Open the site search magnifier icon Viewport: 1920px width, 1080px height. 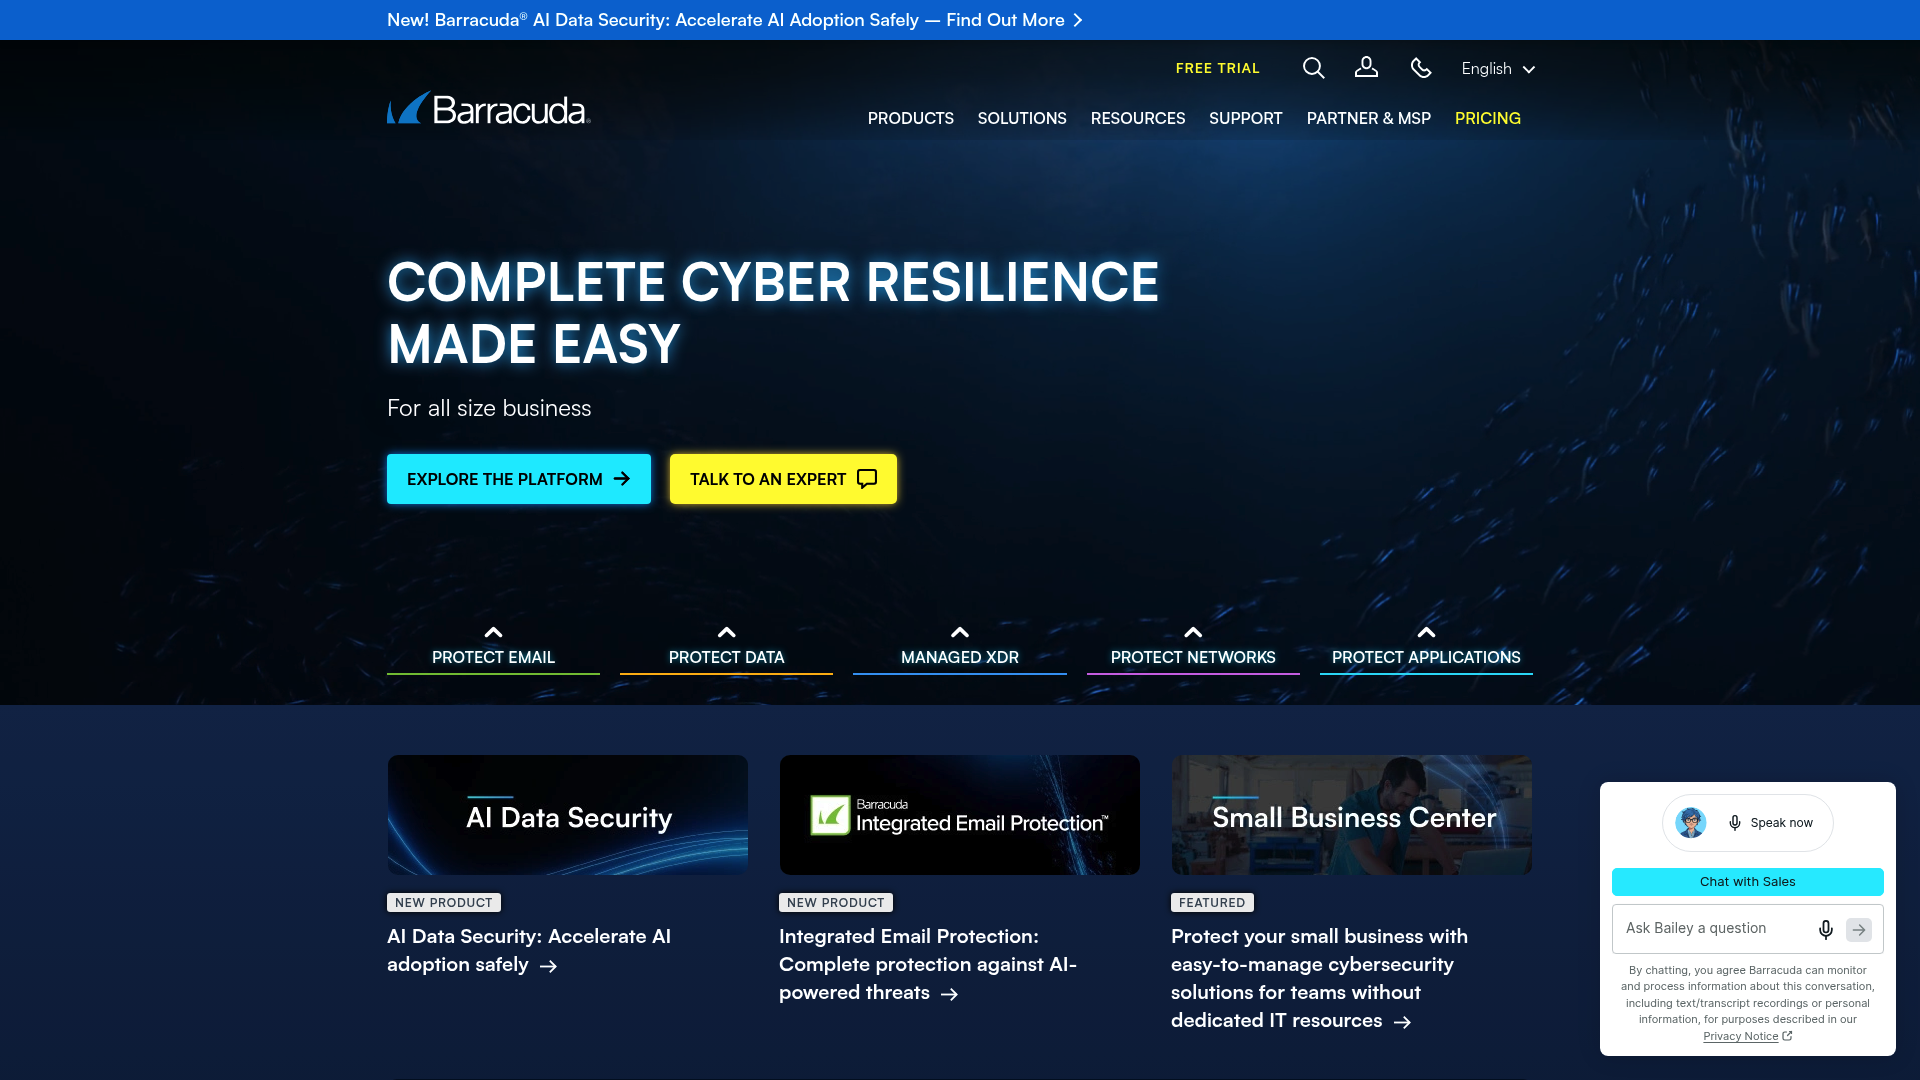[1313, 68]
